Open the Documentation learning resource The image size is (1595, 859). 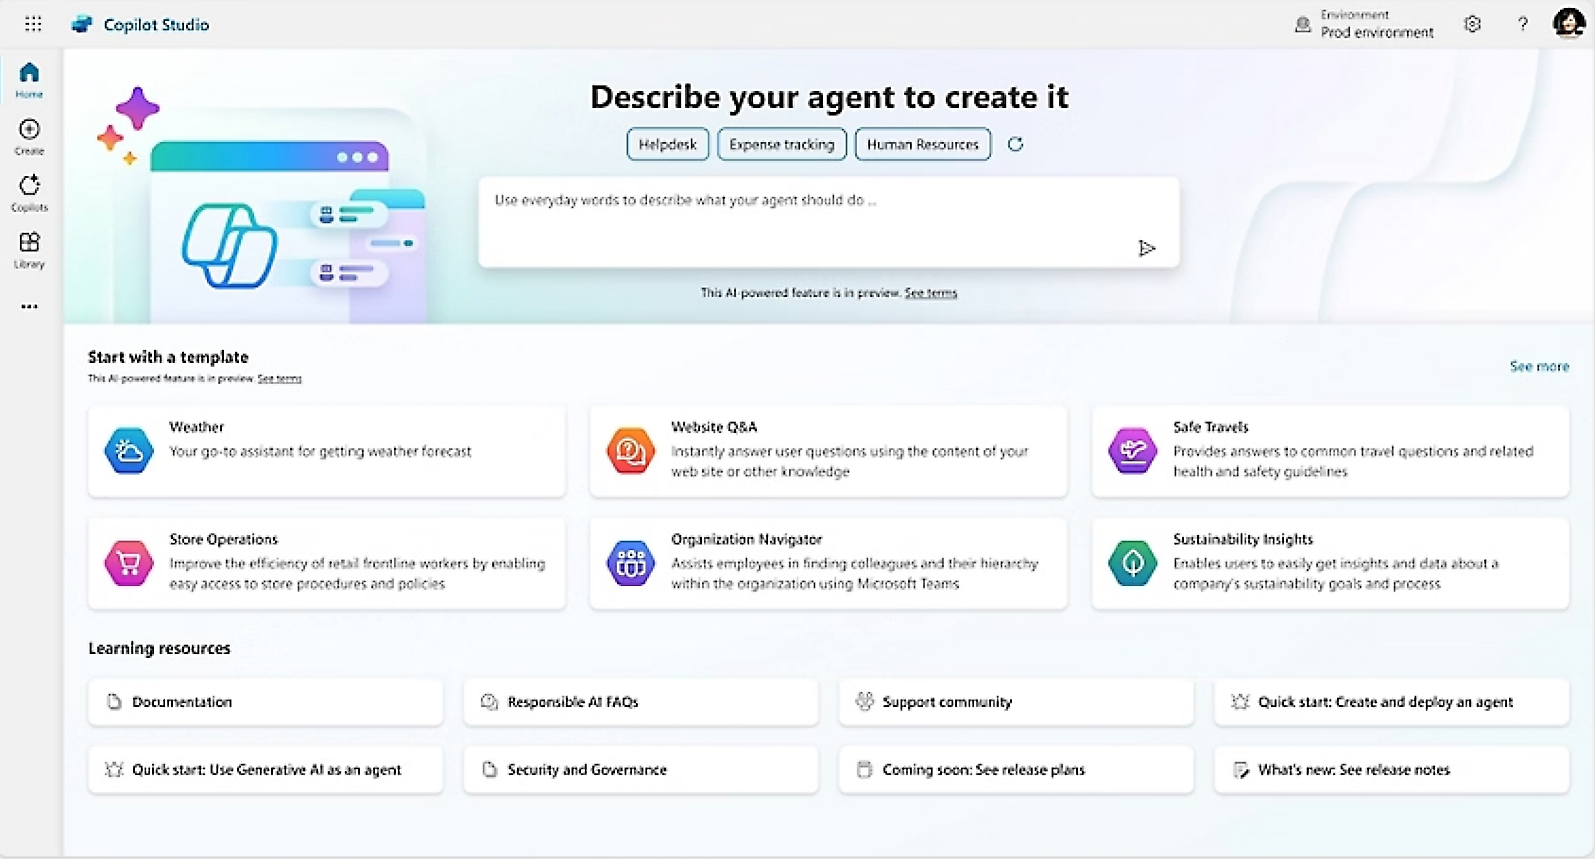pyautogui.click(x=265, y=702)
